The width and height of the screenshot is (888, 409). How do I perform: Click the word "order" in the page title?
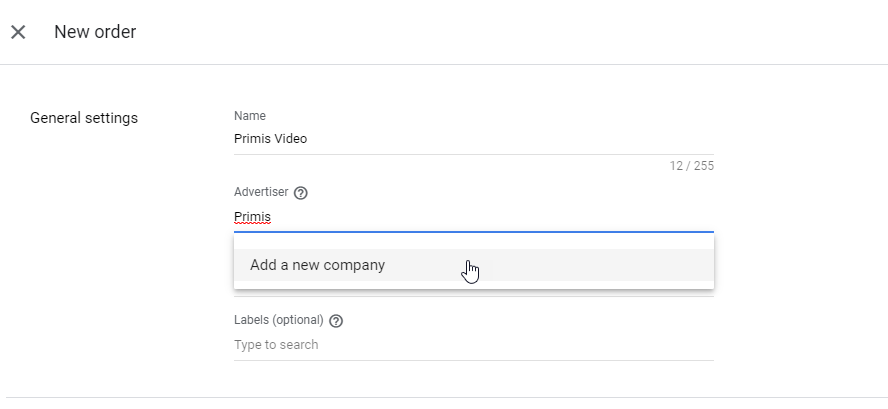(x=117, y=32)
